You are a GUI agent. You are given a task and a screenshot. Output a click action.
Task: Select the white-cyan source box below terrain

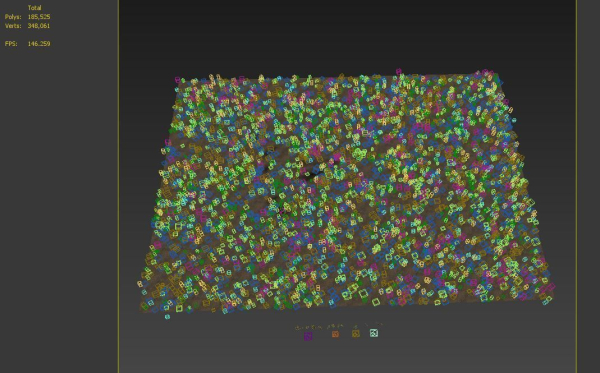374,333
